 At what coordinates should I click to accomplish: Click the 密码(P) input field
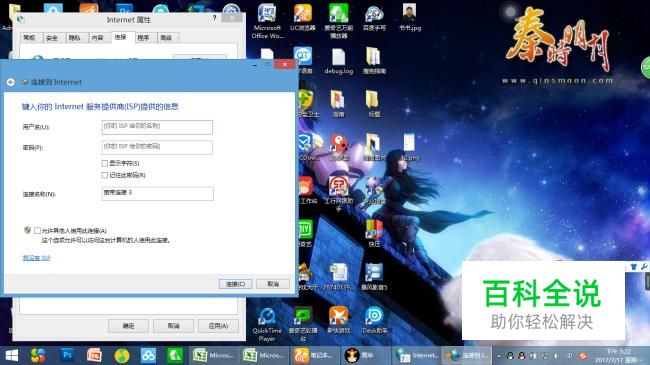[157, 148]
